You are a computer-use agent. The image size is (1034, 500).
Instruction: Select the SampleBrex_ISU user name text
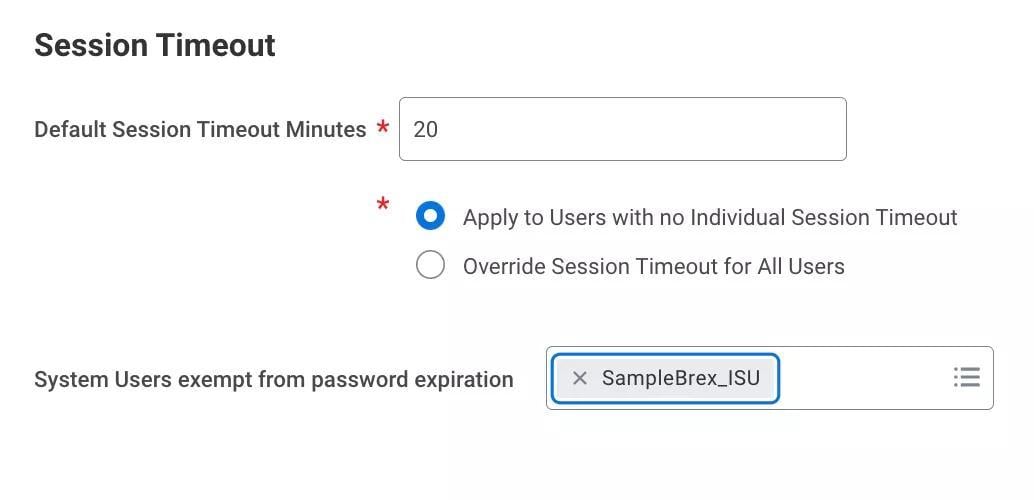pyautogui.click(x=681, y=378)
